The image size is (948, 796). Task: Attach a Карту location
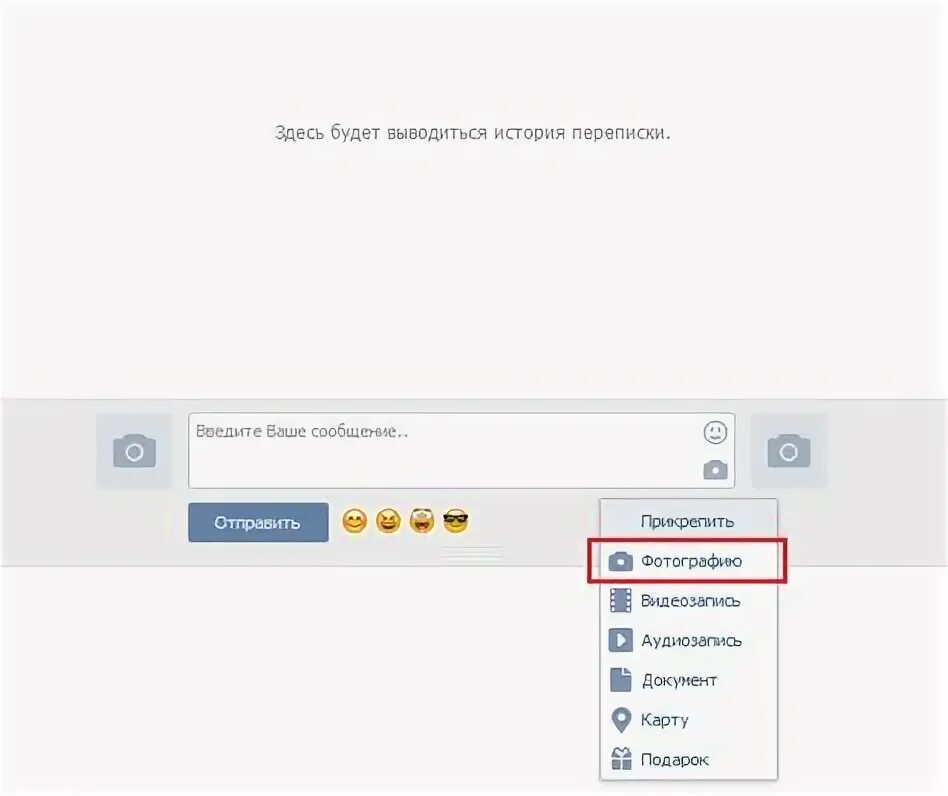(x=688, y=720)
